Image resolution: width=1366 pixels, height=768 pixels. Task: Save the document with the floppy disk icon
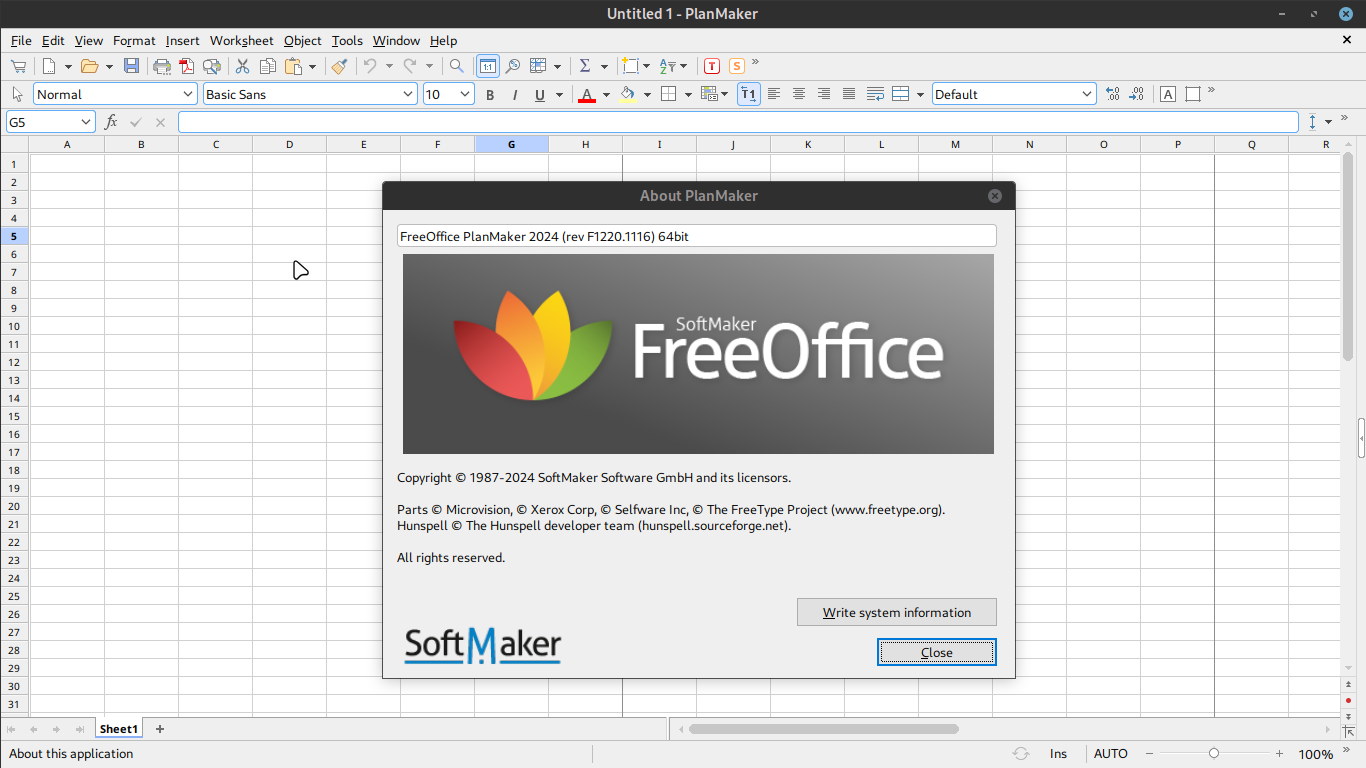point(131,66)
